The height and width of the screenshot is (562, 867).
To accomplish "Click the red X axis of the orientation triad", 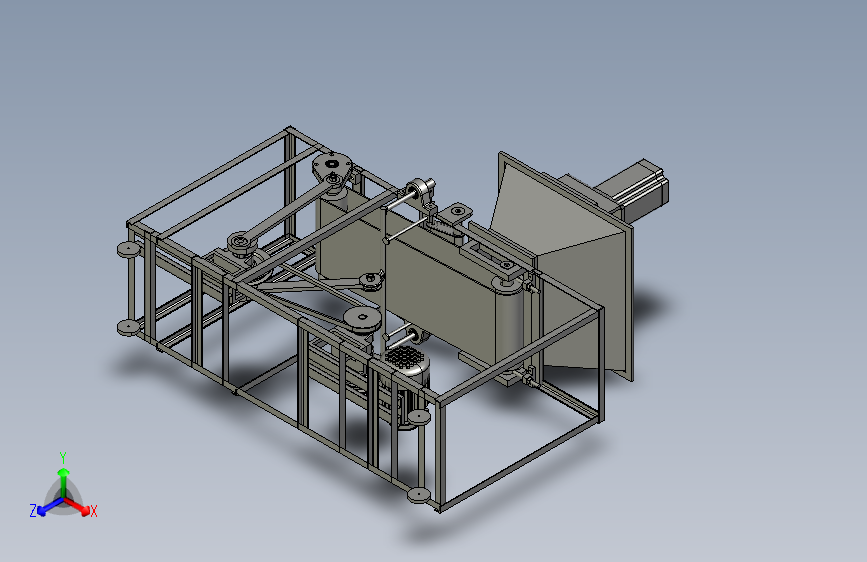I will coord(79,506).
